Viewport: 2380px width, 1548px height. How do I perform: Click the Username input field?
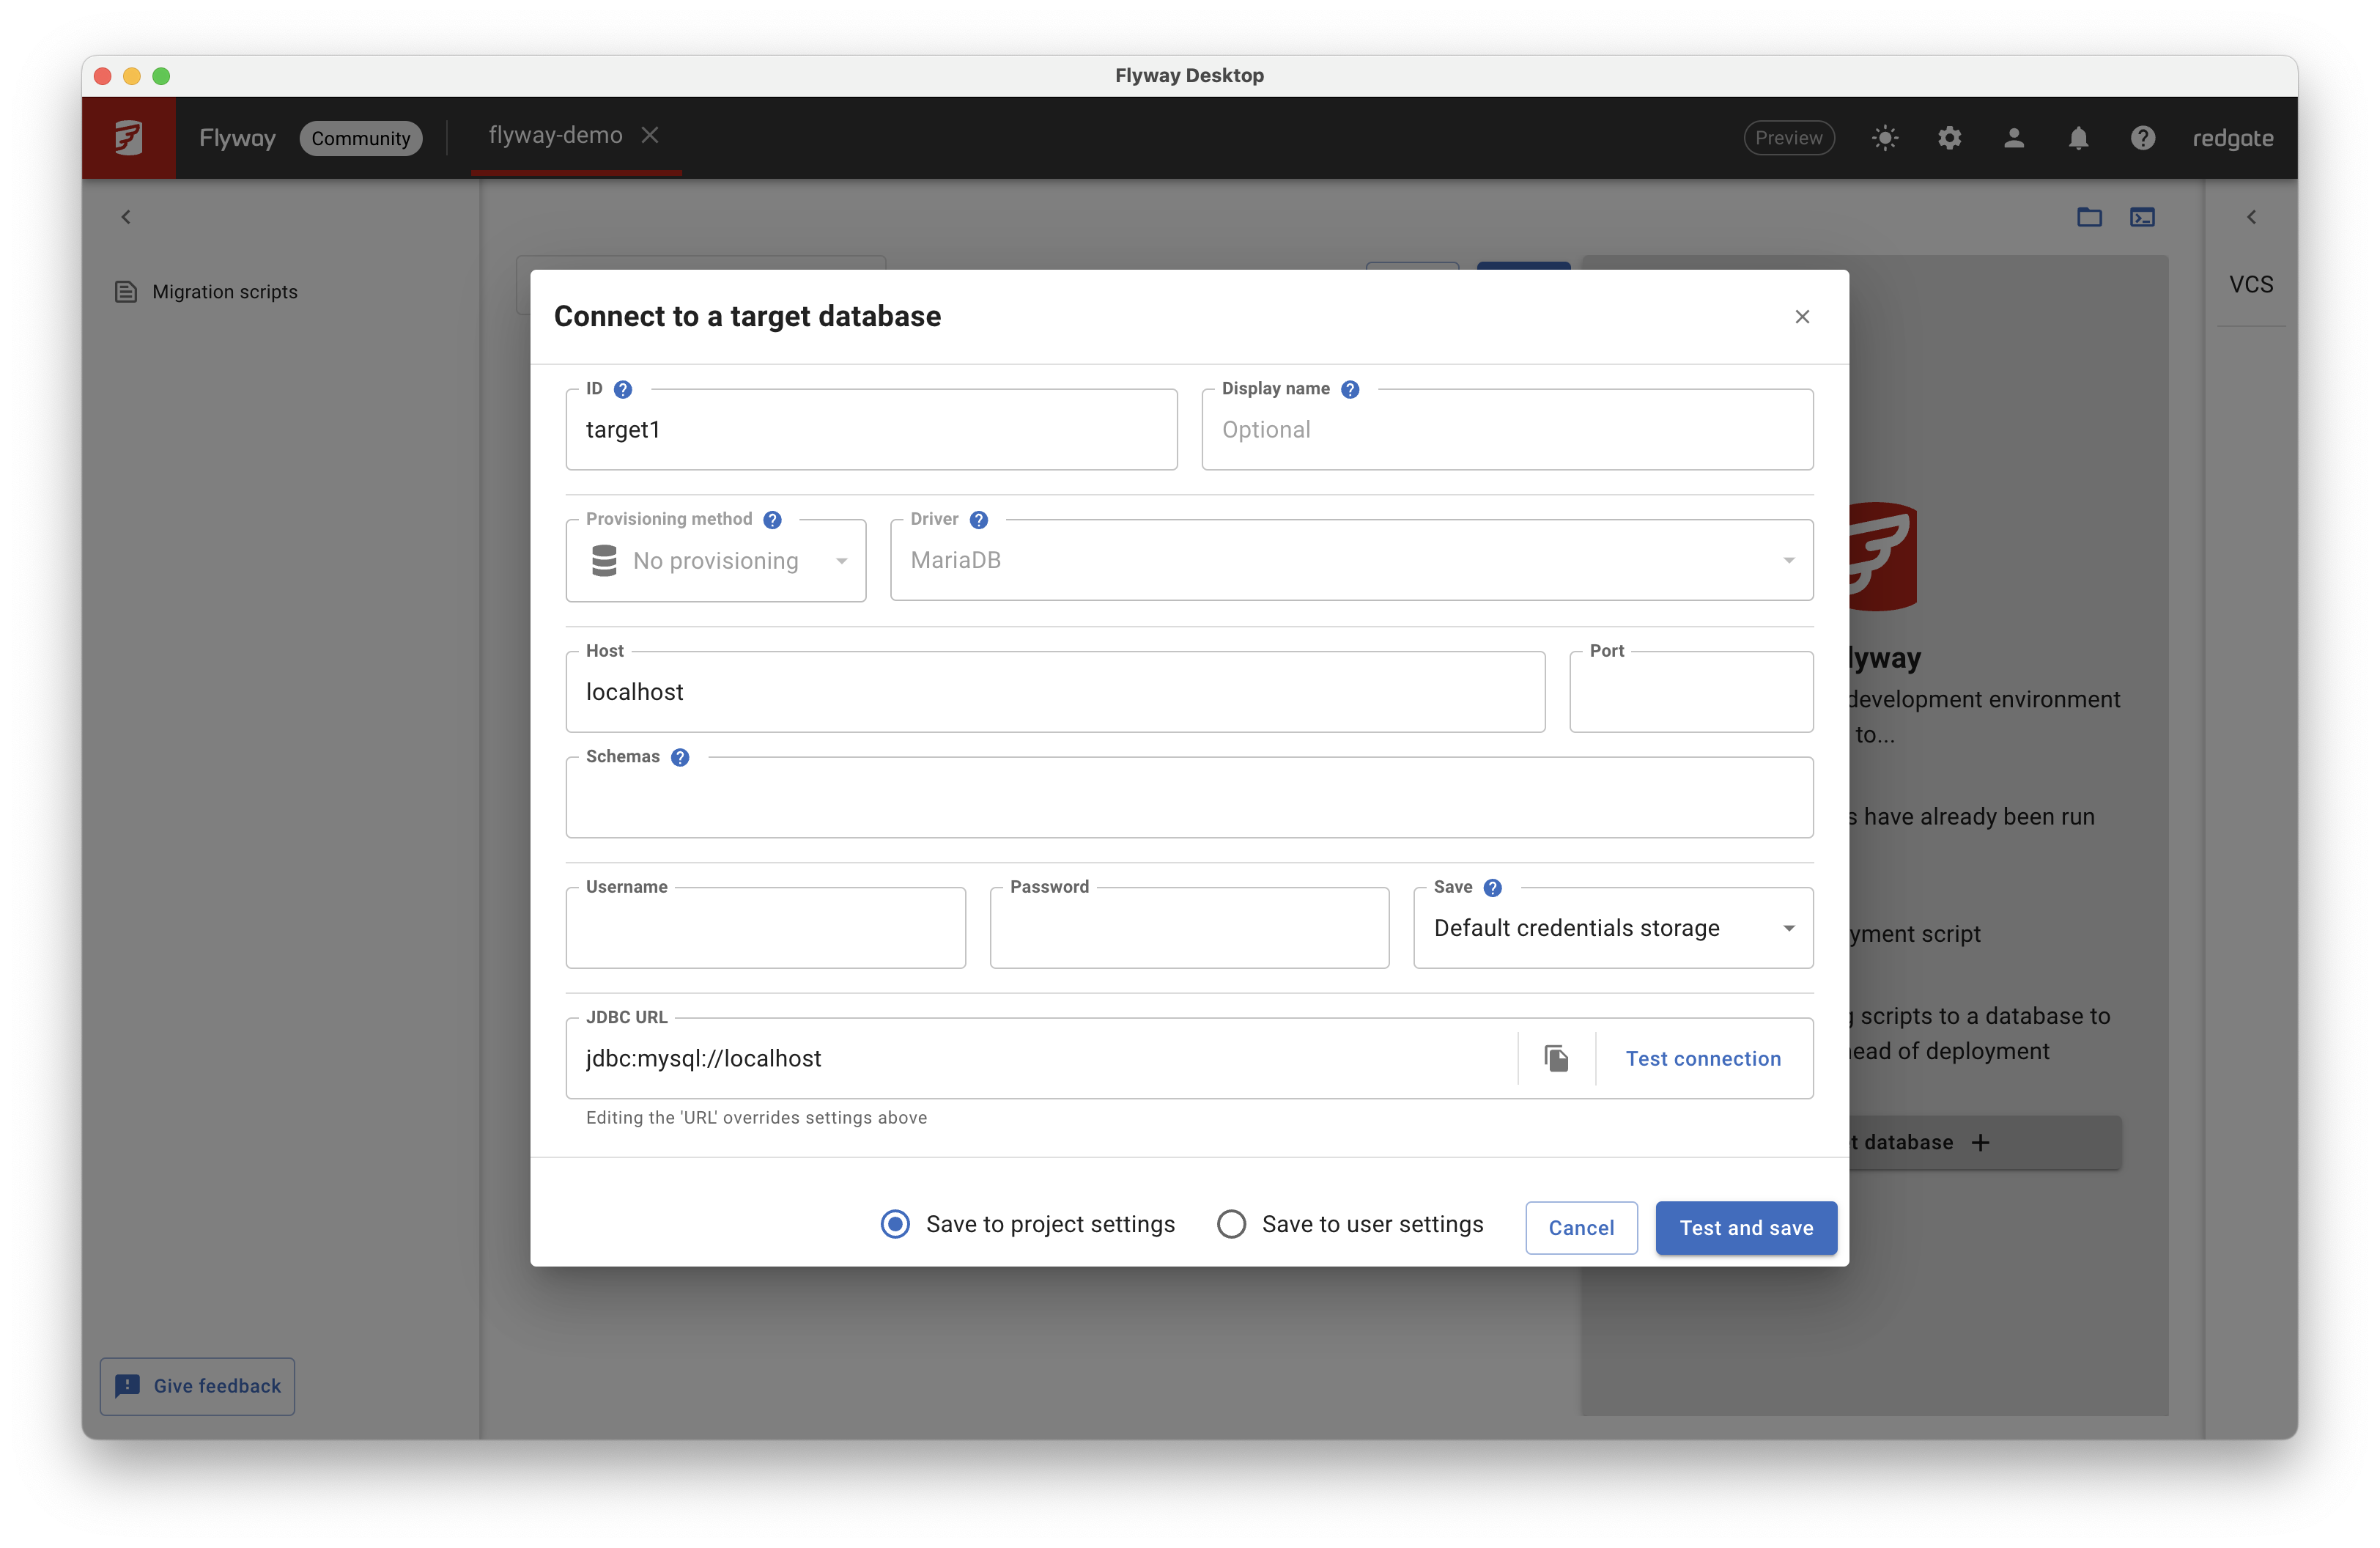coord(765,928)
